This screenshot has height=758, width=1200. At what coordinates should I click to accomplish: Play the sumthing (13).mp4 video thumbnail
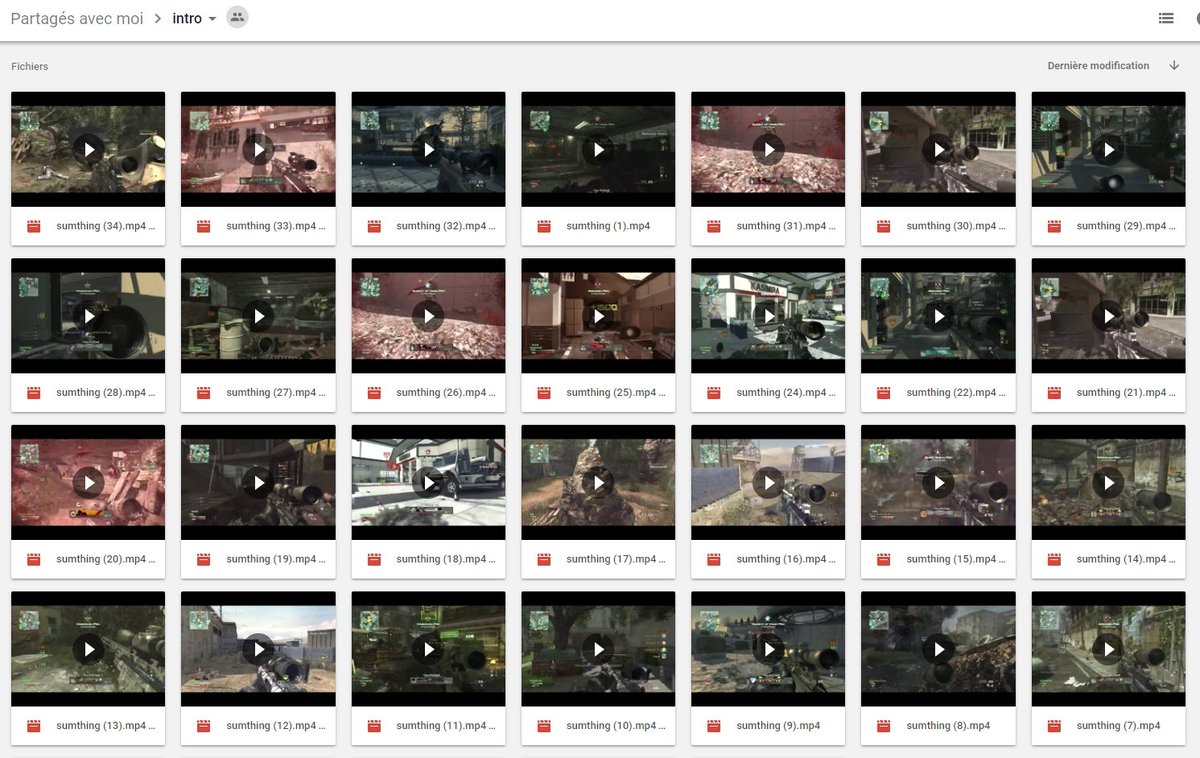[x=88, y=649]
